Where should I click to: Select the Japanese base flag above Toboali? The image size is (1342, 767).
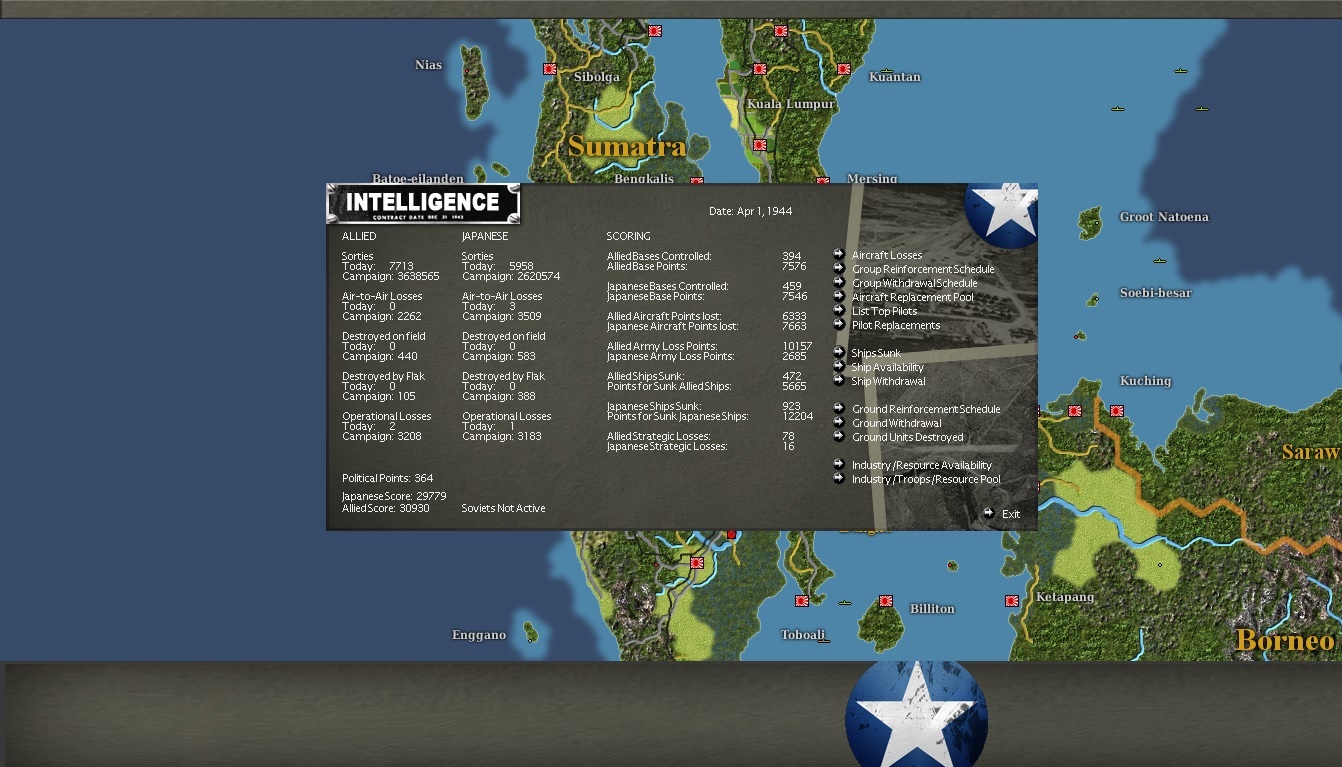coord(802,601)
